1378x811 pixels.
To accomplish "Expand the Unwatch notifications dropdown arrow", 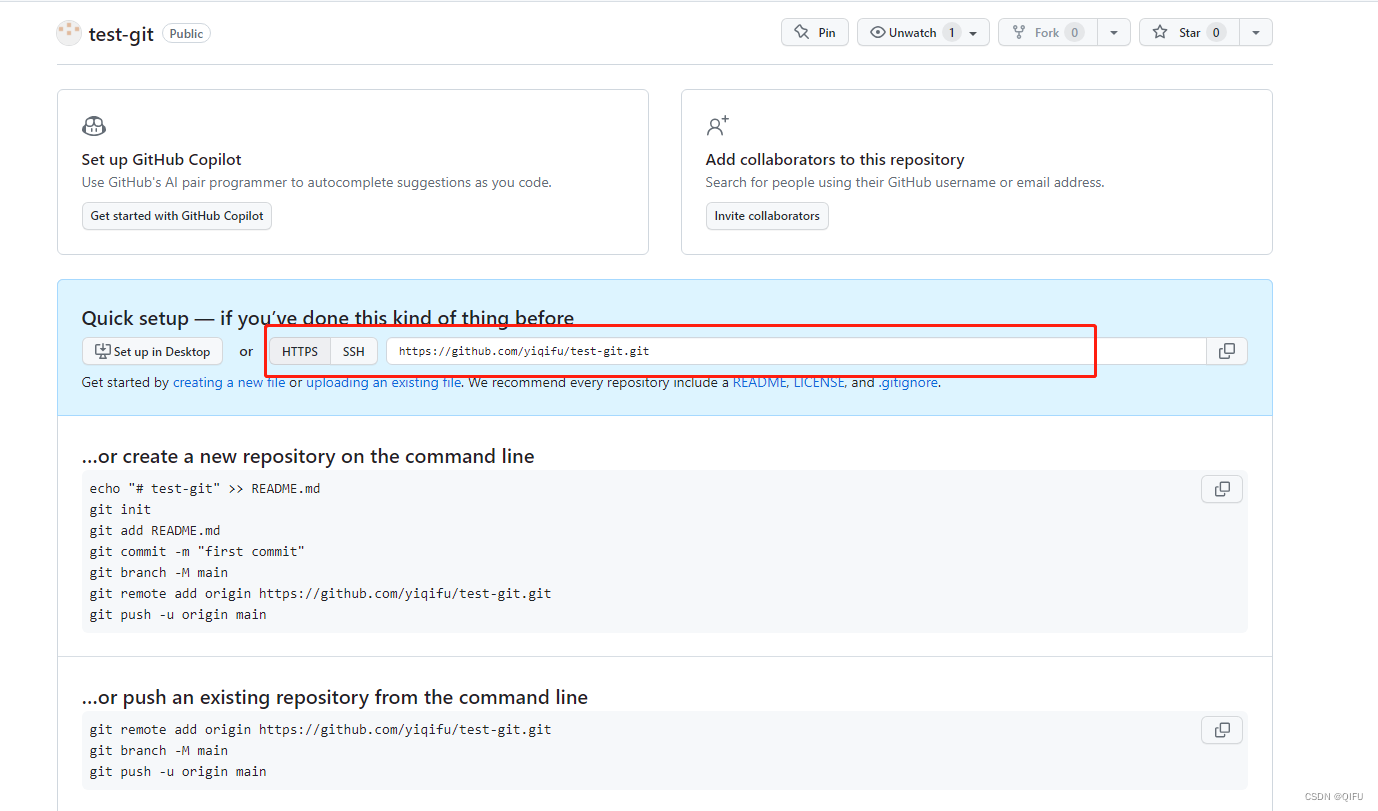I will click(x=973, y=33).
